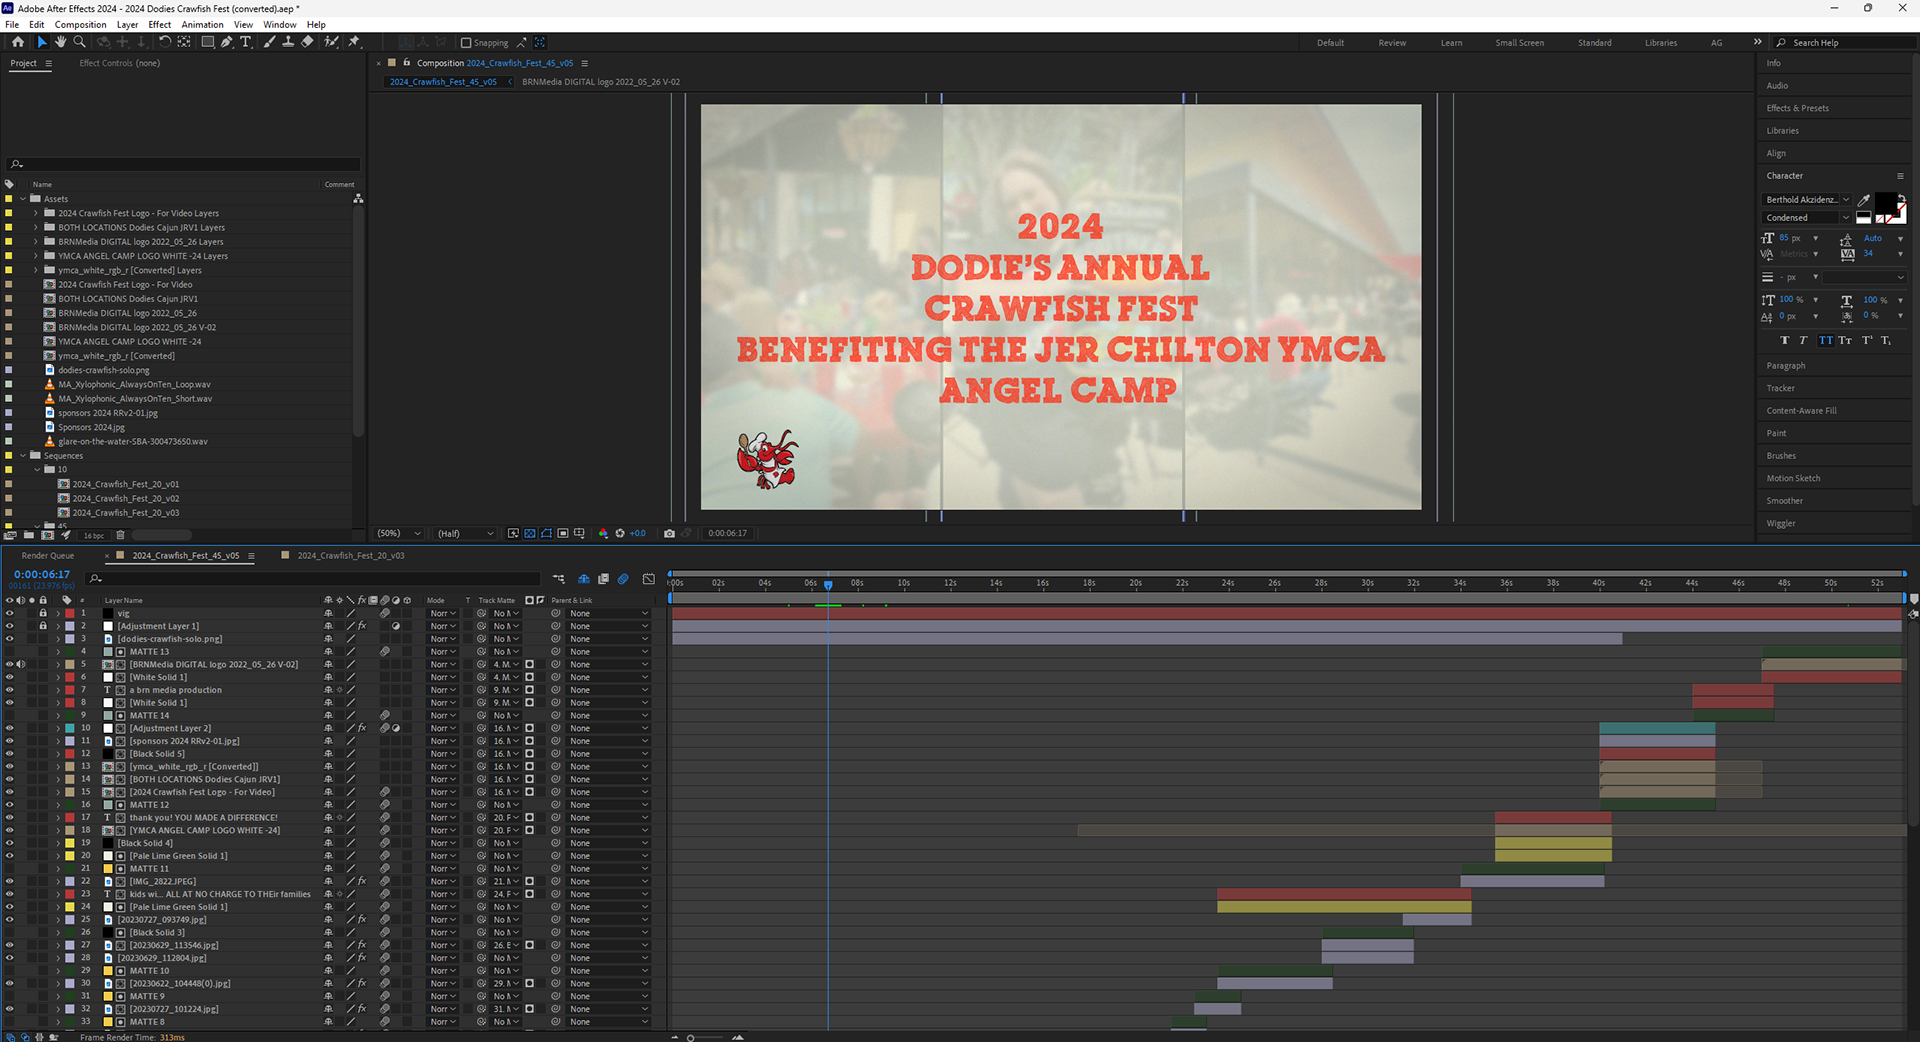
Task: Expand the 2024 Crawfish Fest Logo folder
Action: click(36, 213)
